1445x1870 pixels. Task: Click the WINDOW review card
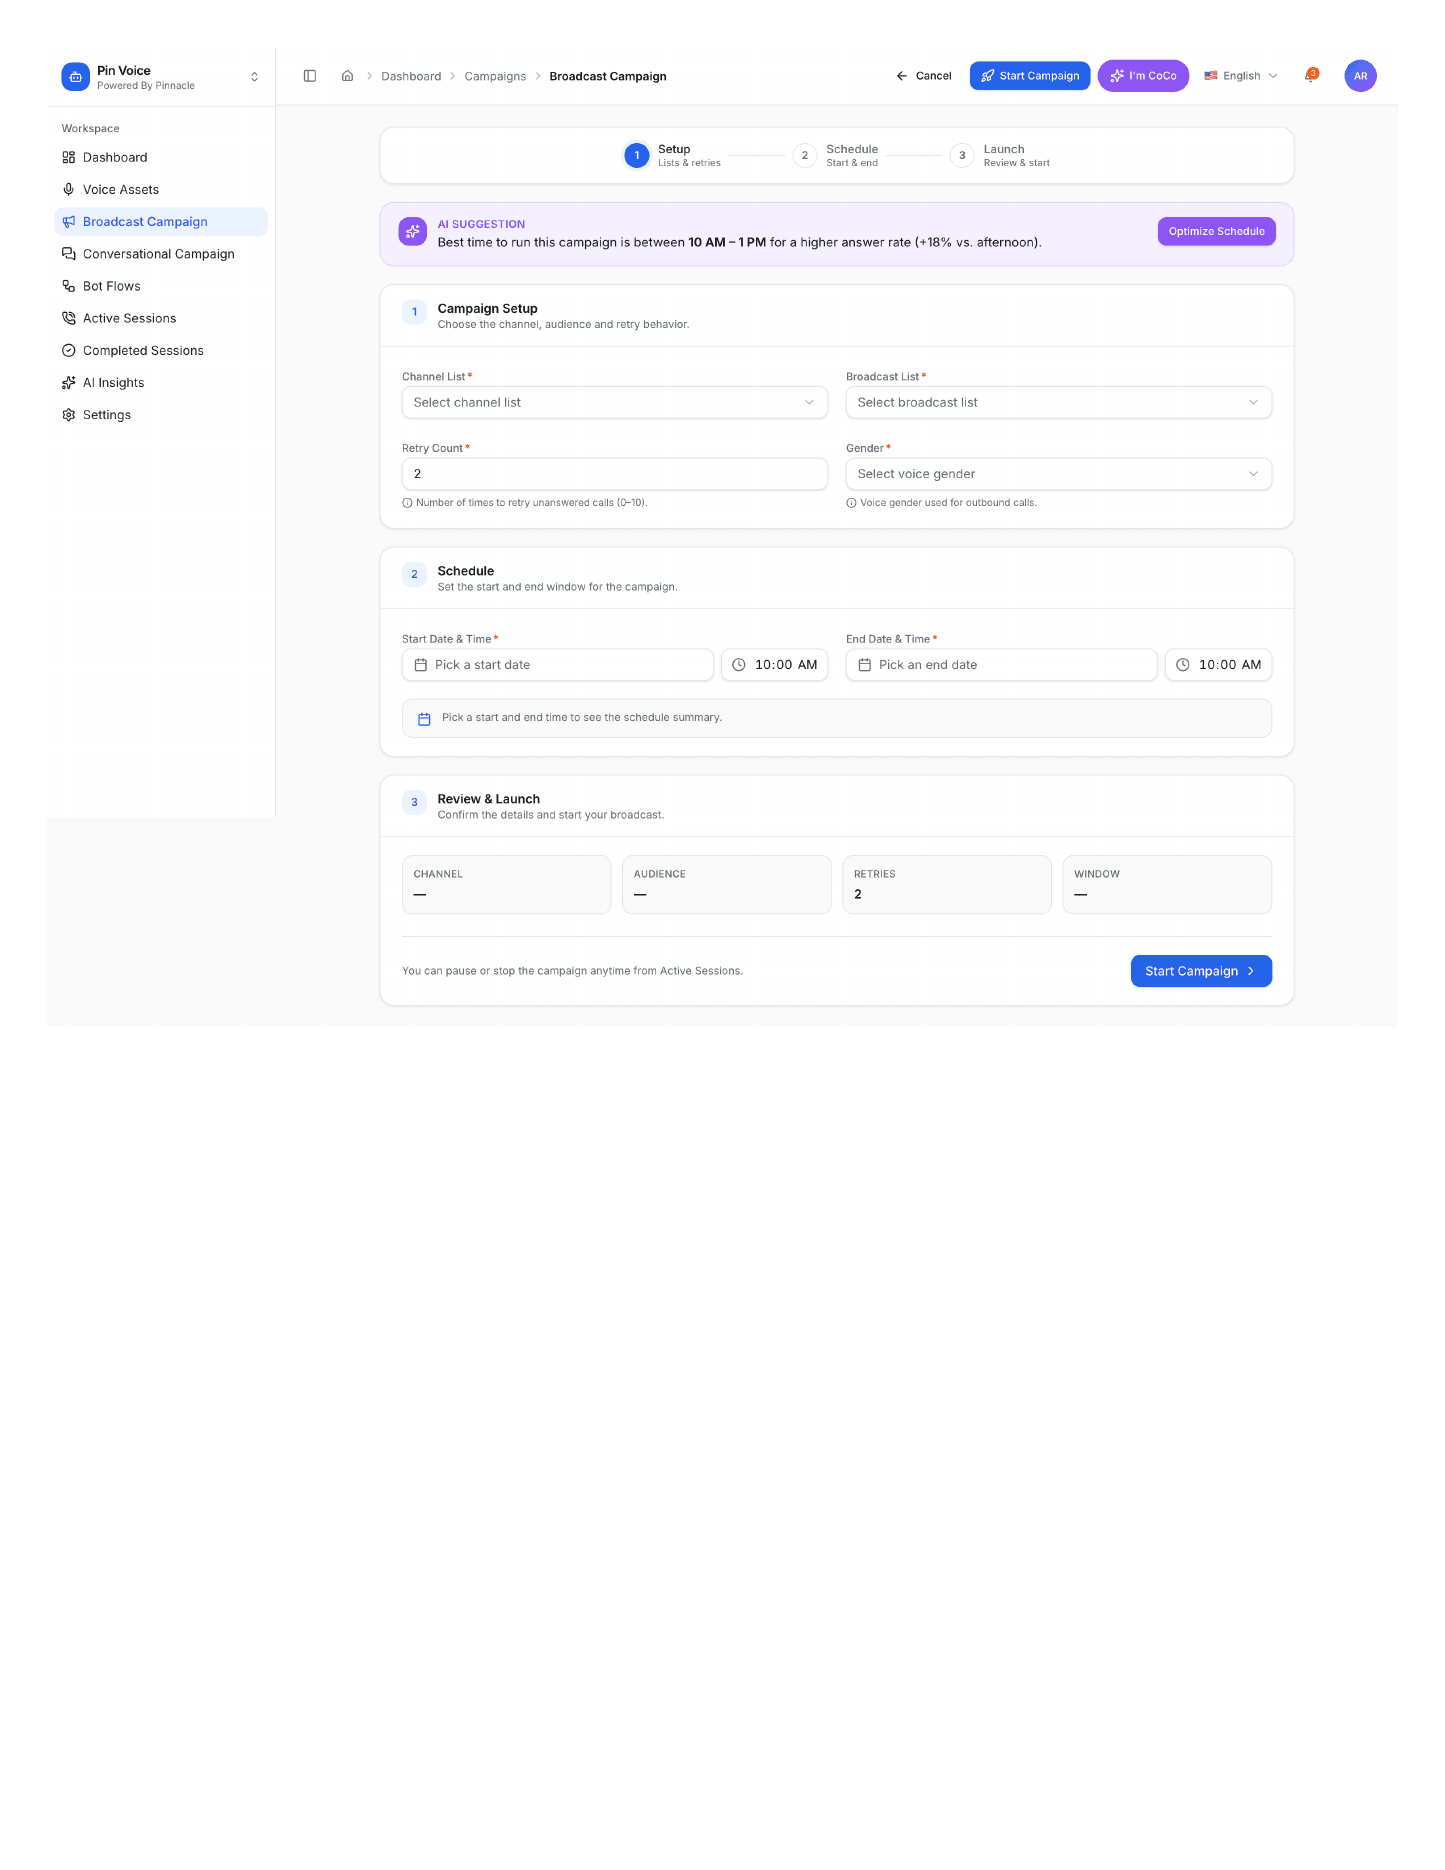click(x=1167, y=885)
